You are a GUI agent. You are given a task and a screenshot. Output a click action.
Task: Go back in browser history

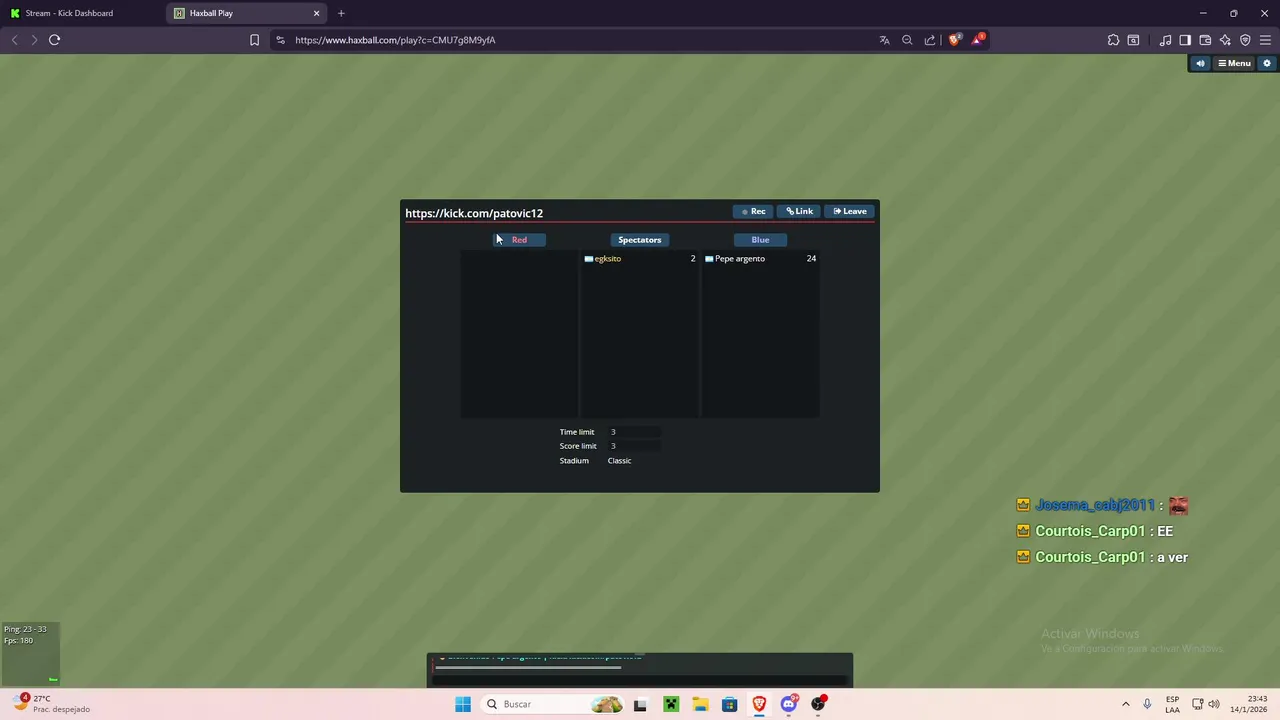[x=14, y=40]
